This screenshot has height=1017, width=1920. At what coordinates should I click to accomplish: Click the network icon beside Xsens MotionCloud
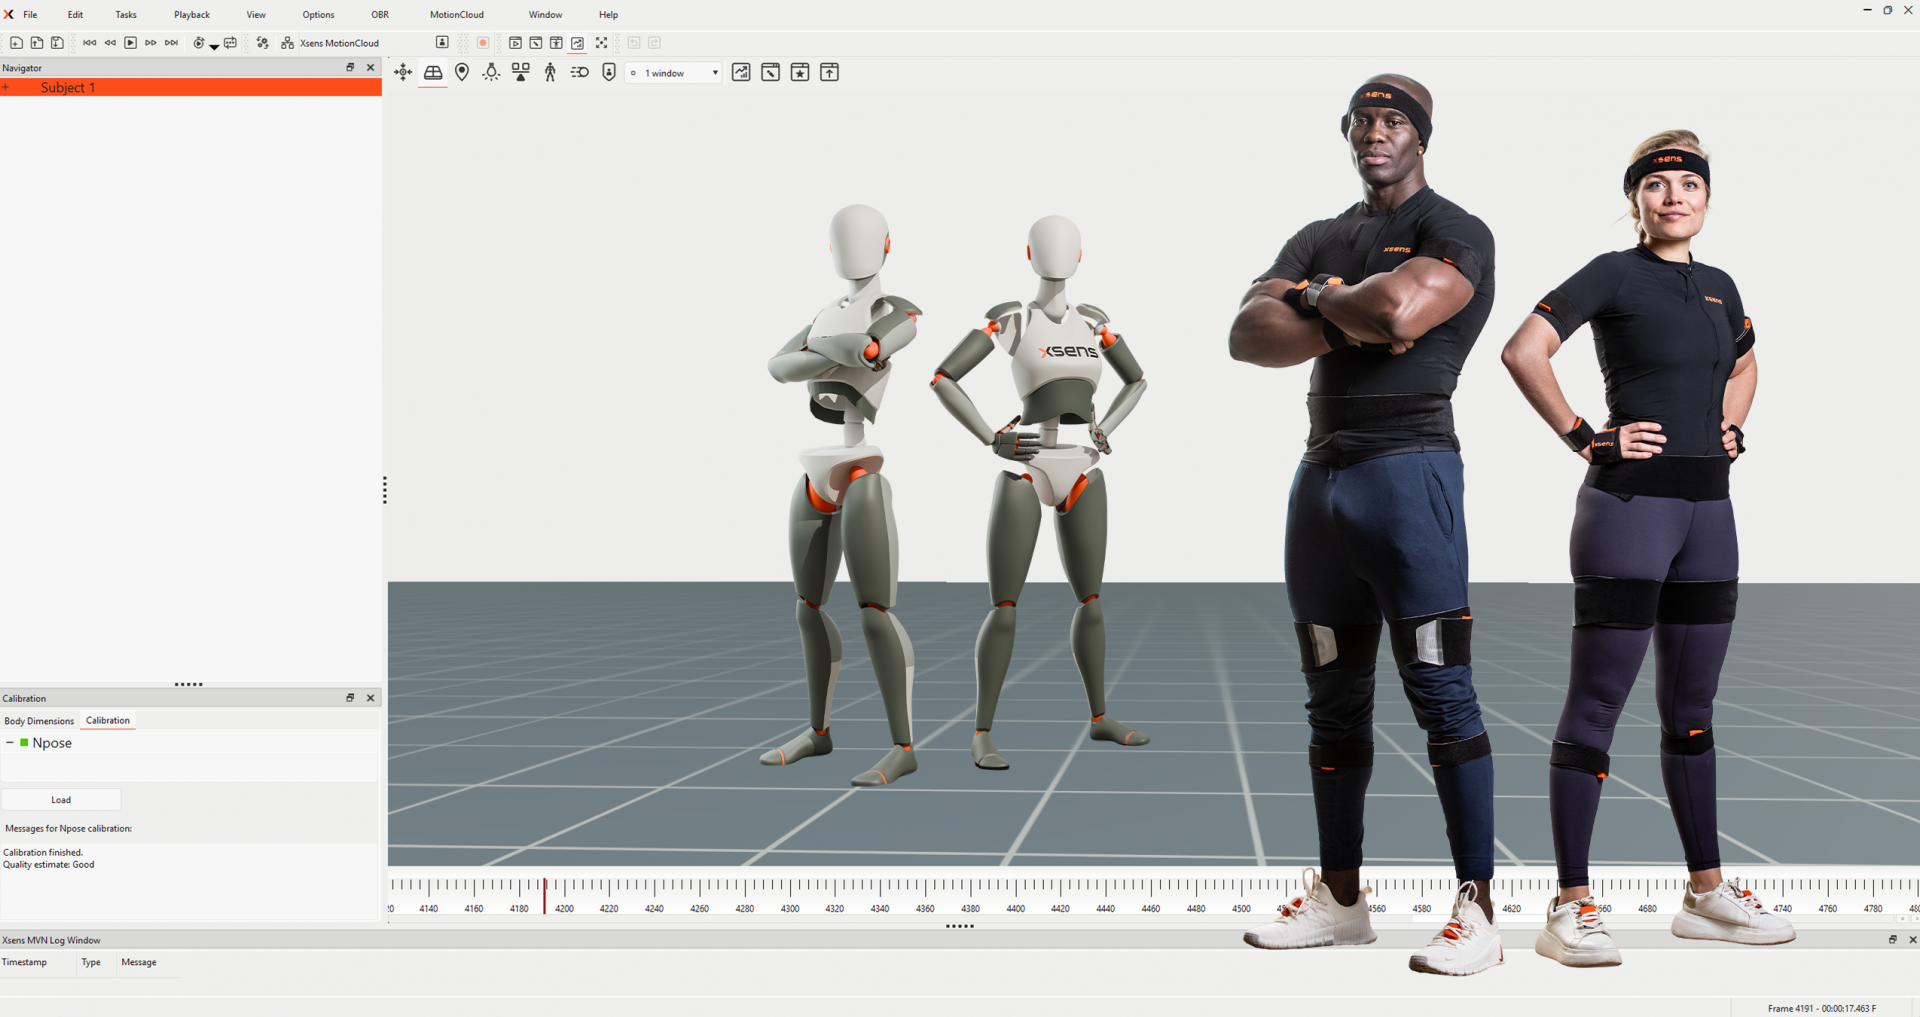[287, 43]
